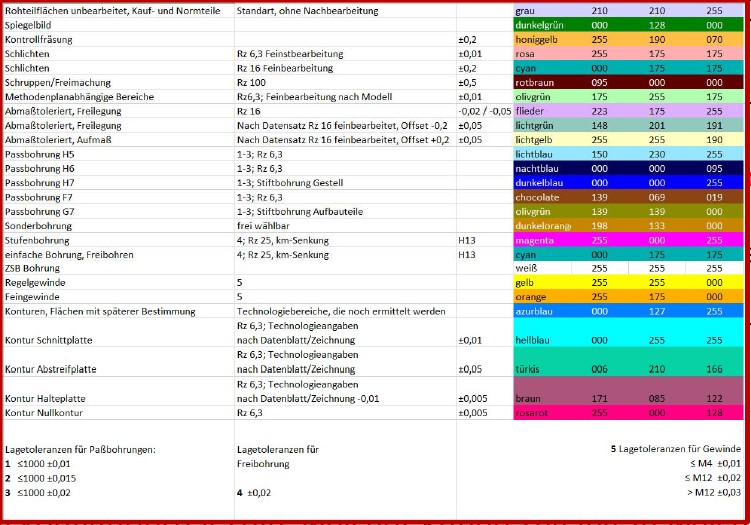Screen dimensions: 751x525
Task: Click the "lichtgrün" color cell
Action: 542,126
